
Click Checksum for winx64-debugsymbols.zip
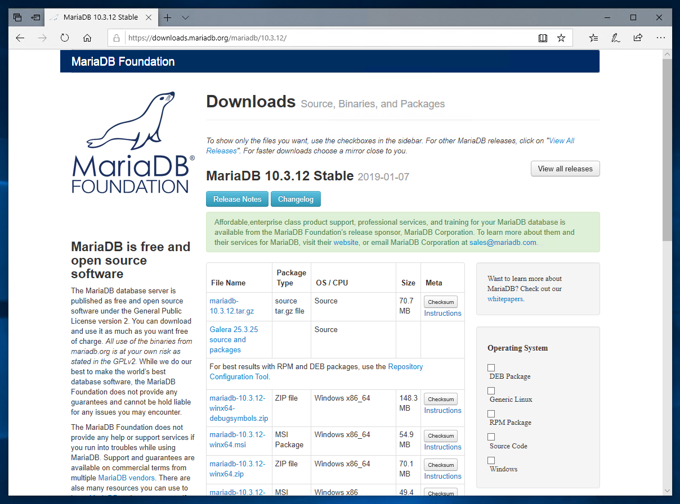(441, 399)
